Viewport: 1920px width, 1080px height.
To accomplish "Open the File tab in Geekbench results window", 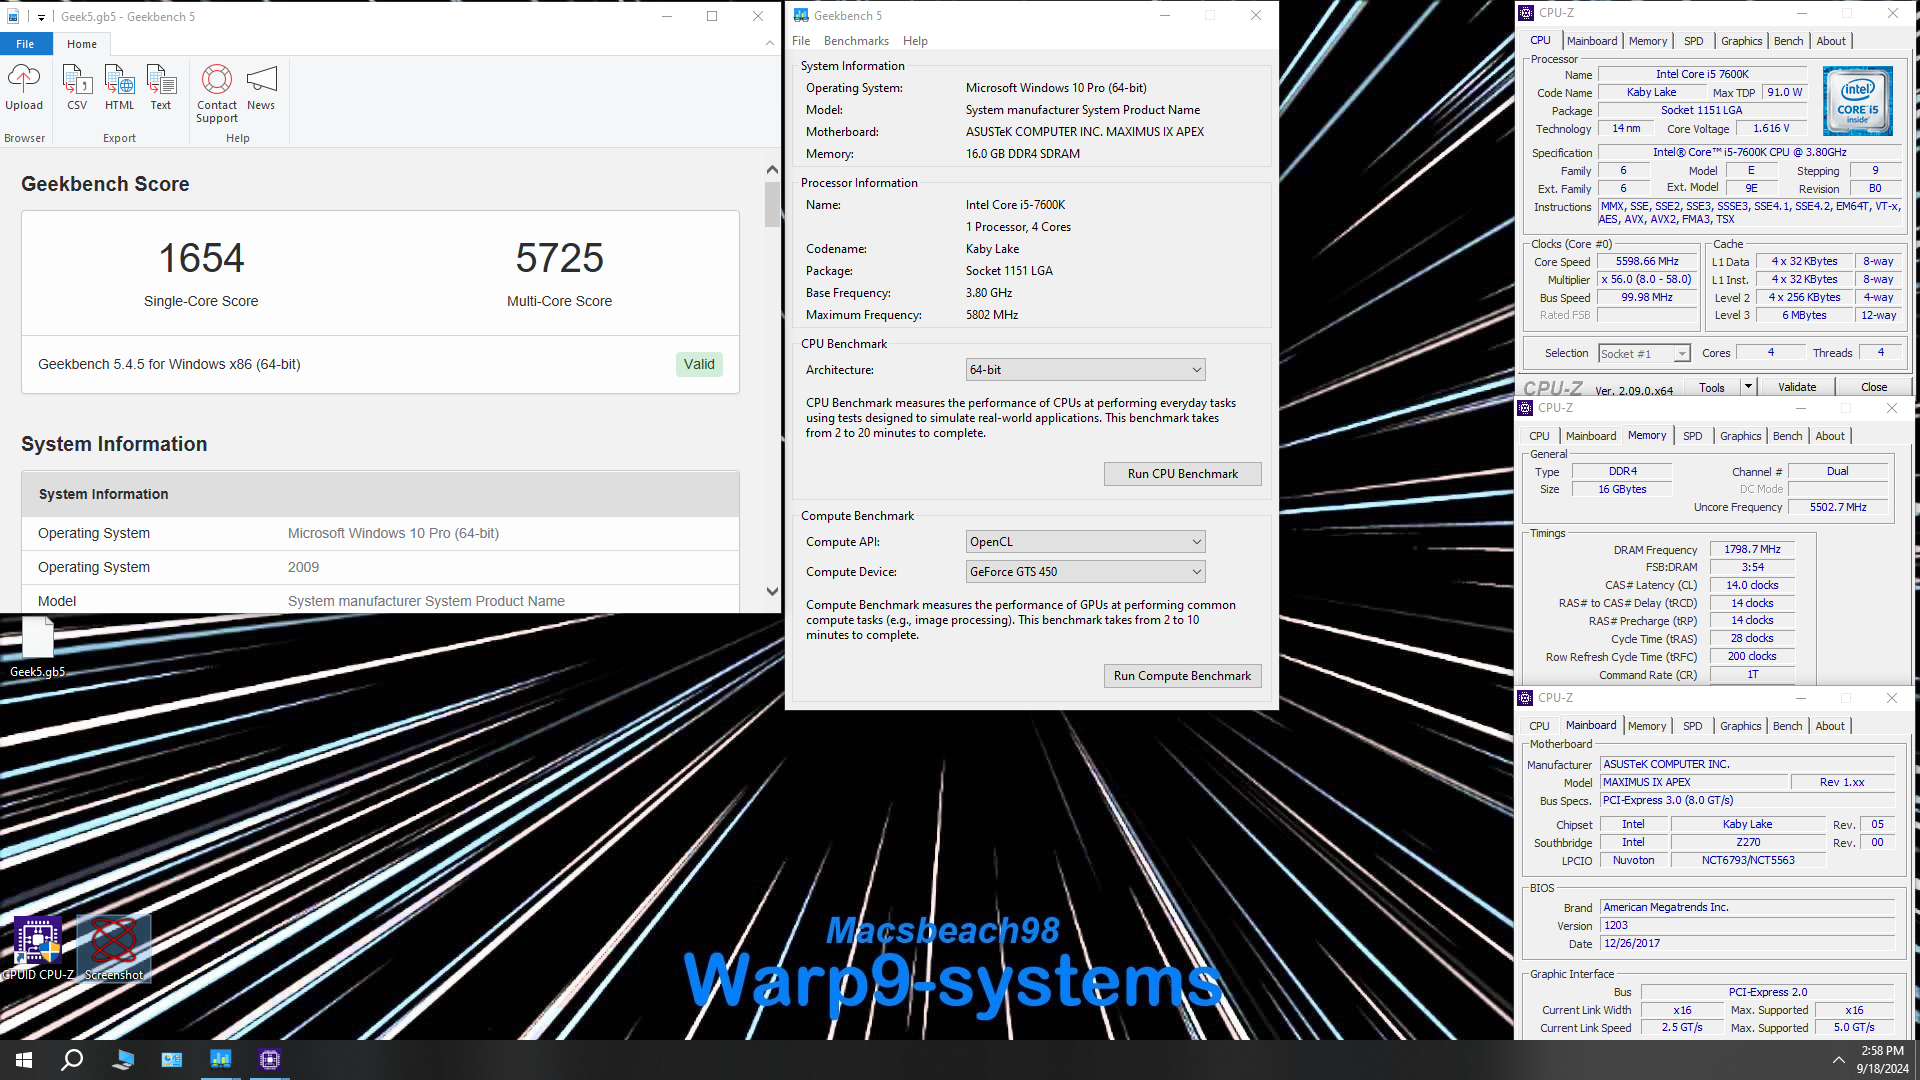I will (x=25, y=44).
